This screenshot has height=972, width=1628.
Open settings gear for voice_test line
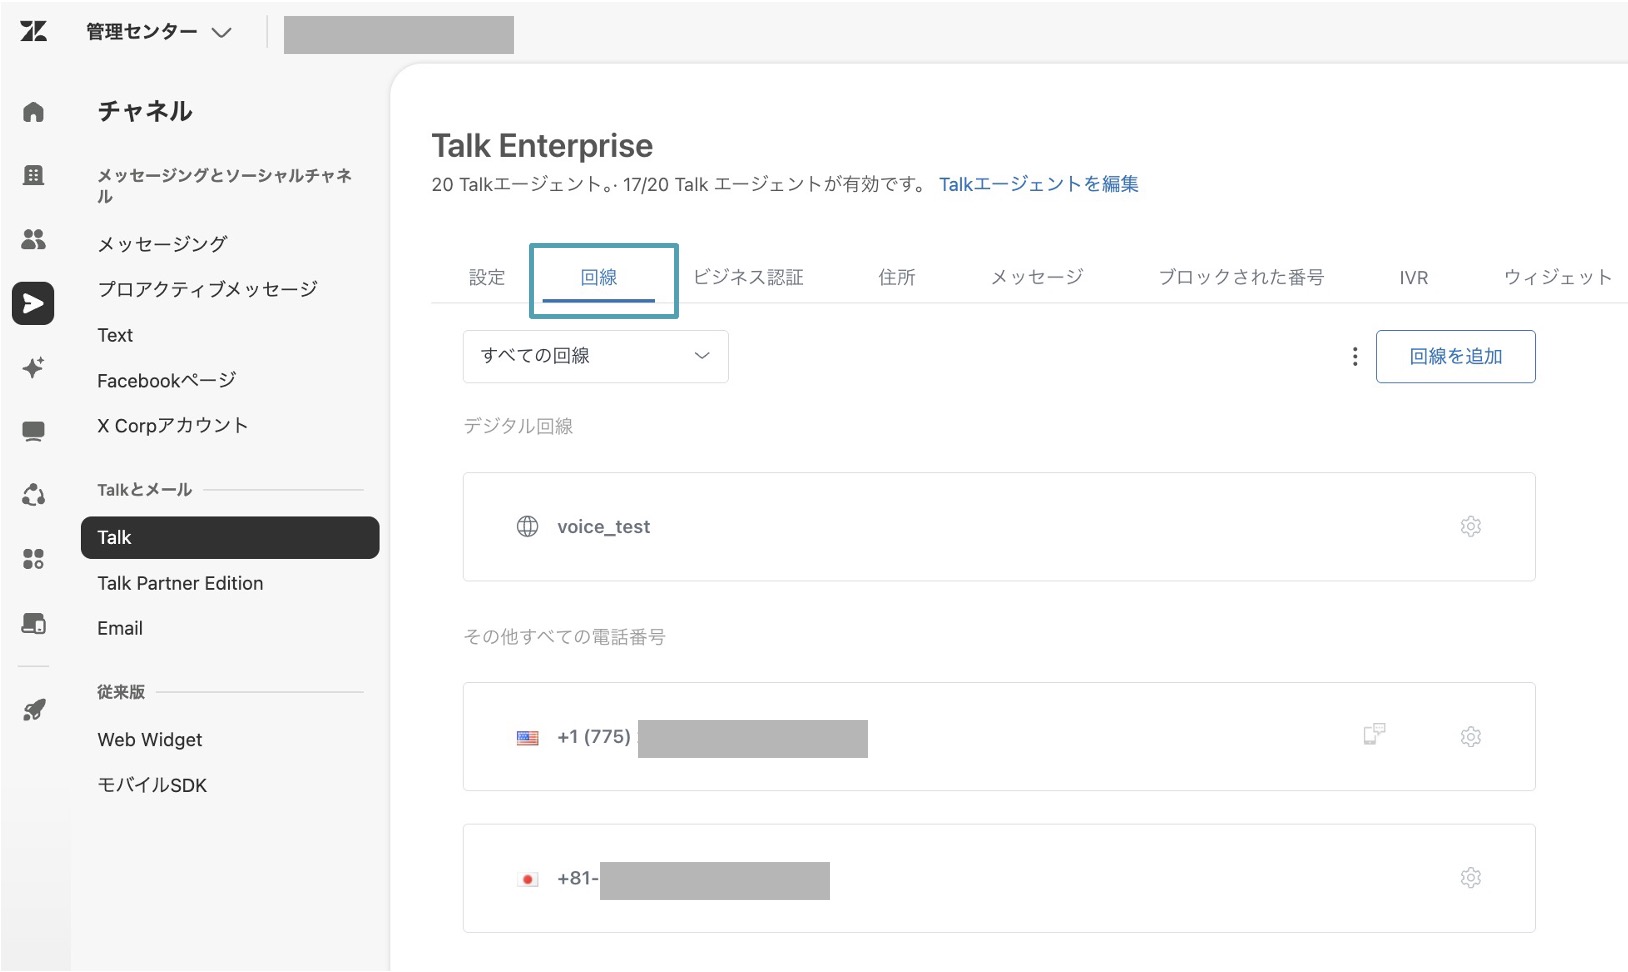click(1470, 526)
